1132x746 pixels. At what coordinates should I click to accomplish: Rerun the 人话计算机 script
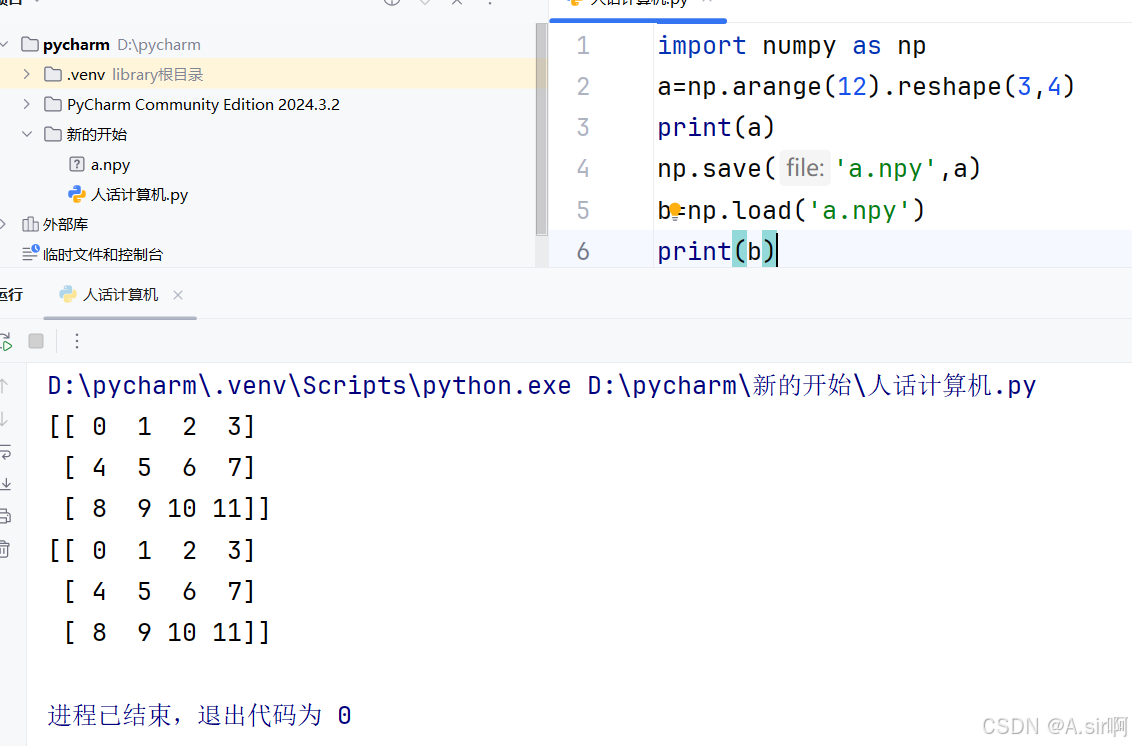pos(8,341)
